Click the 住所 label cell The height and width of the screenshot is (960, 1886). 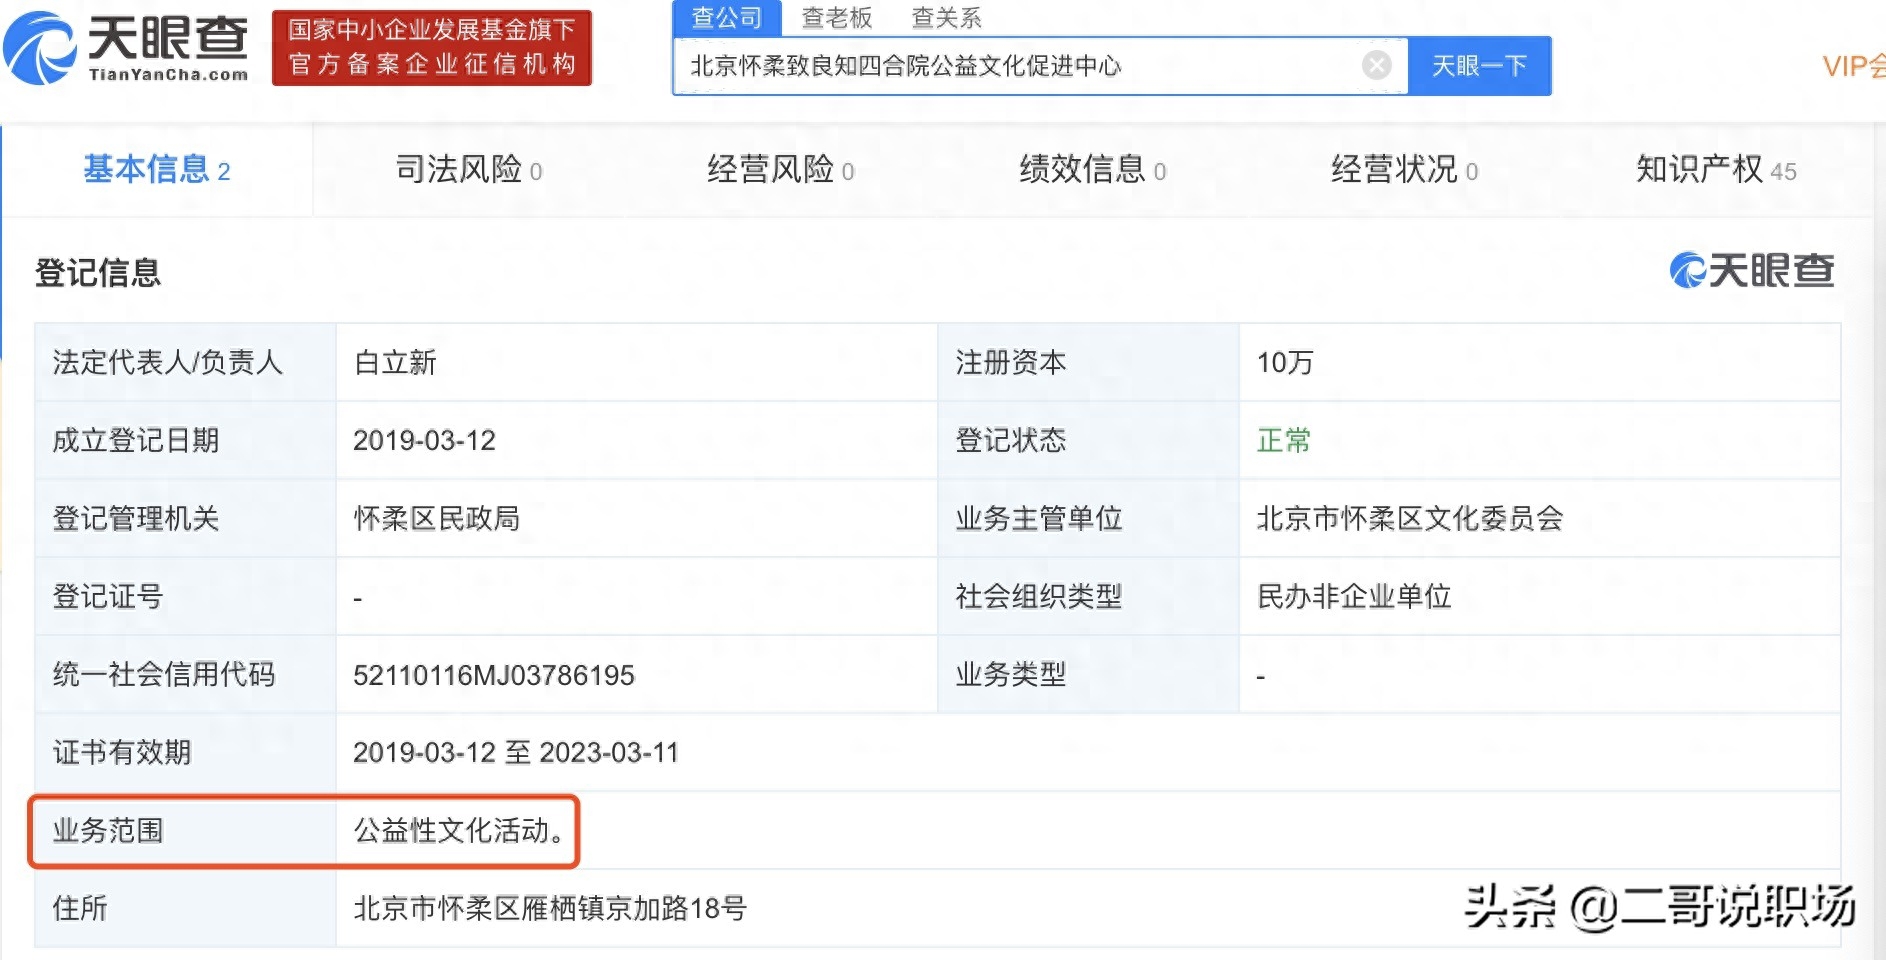point(186,908)
